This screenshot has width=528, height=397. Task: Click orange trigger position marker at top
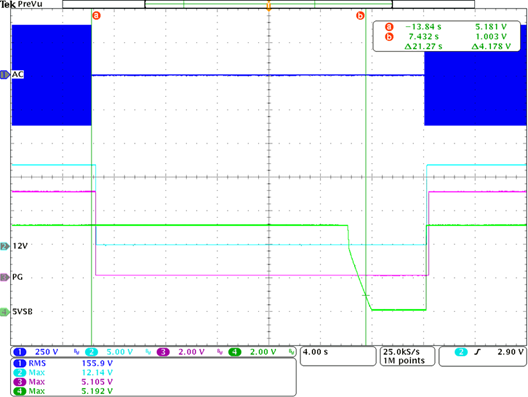pyautogui.click(x=269, y=6)
